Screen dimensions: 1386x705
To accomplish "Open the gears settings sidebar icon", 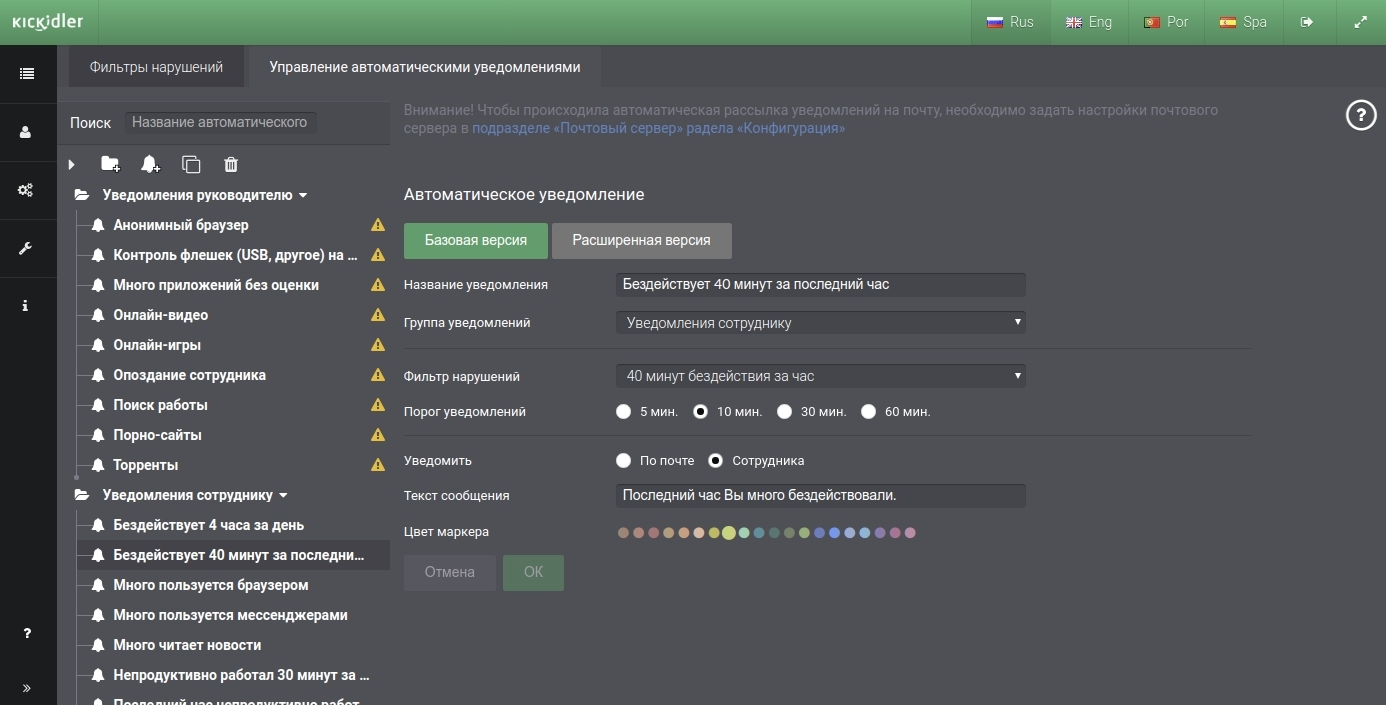I will pos(26,190).
